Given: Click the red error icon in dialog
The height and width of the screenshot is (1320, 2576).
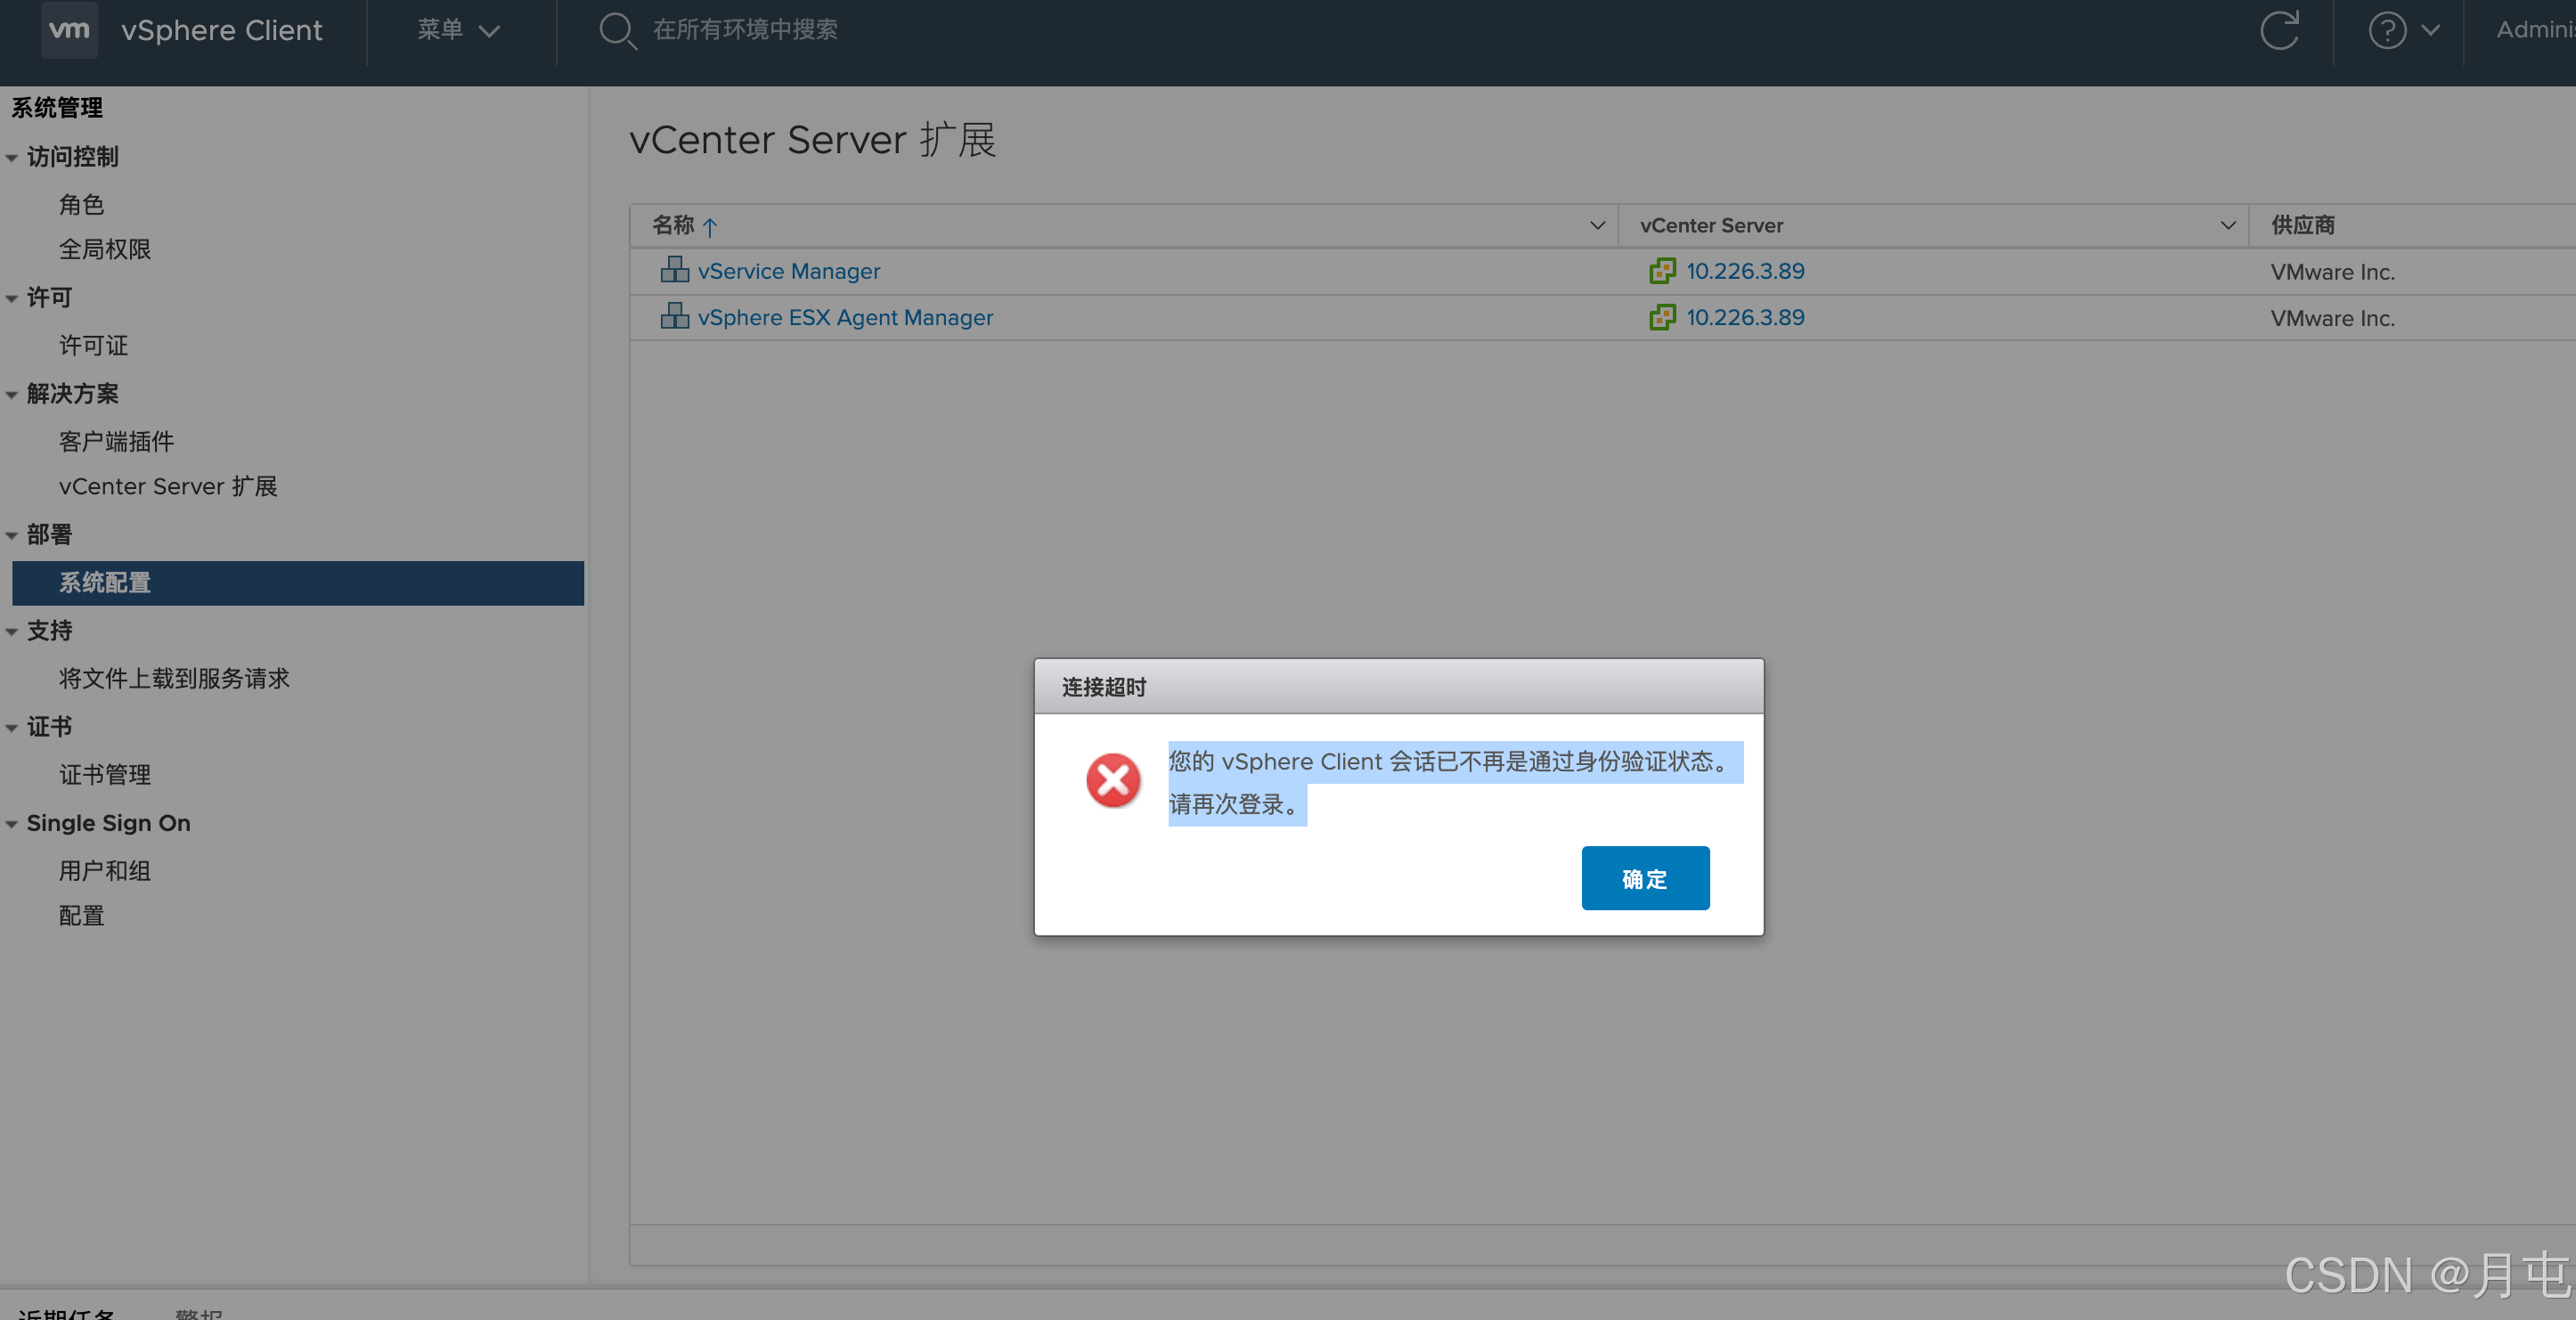Looking at the screenshot, I should pyautogui.click(x=1113, y=780).
